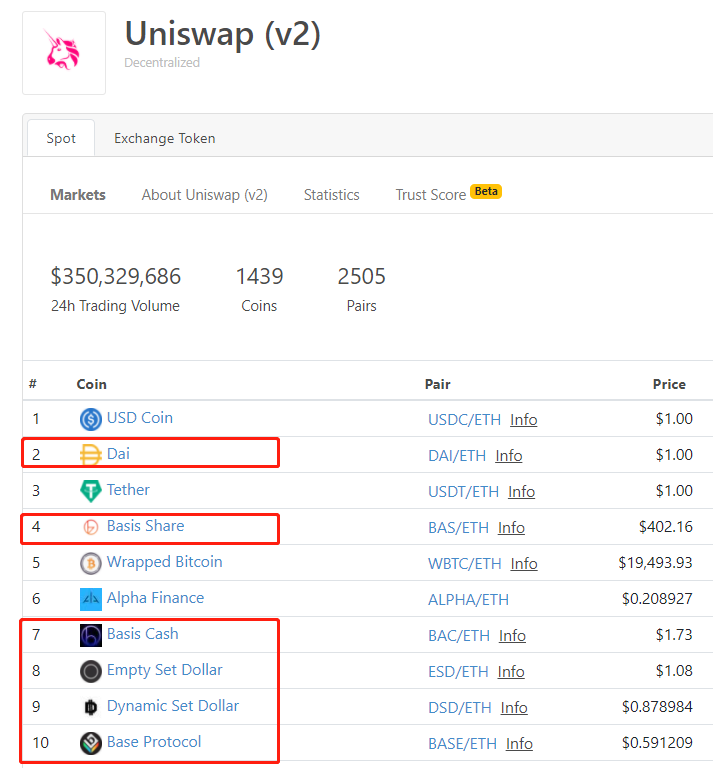Screen dimensions: 713x768
Task: Click the $19,493.93 Wrapped Bitcoin price
Action: click(655, 562)
